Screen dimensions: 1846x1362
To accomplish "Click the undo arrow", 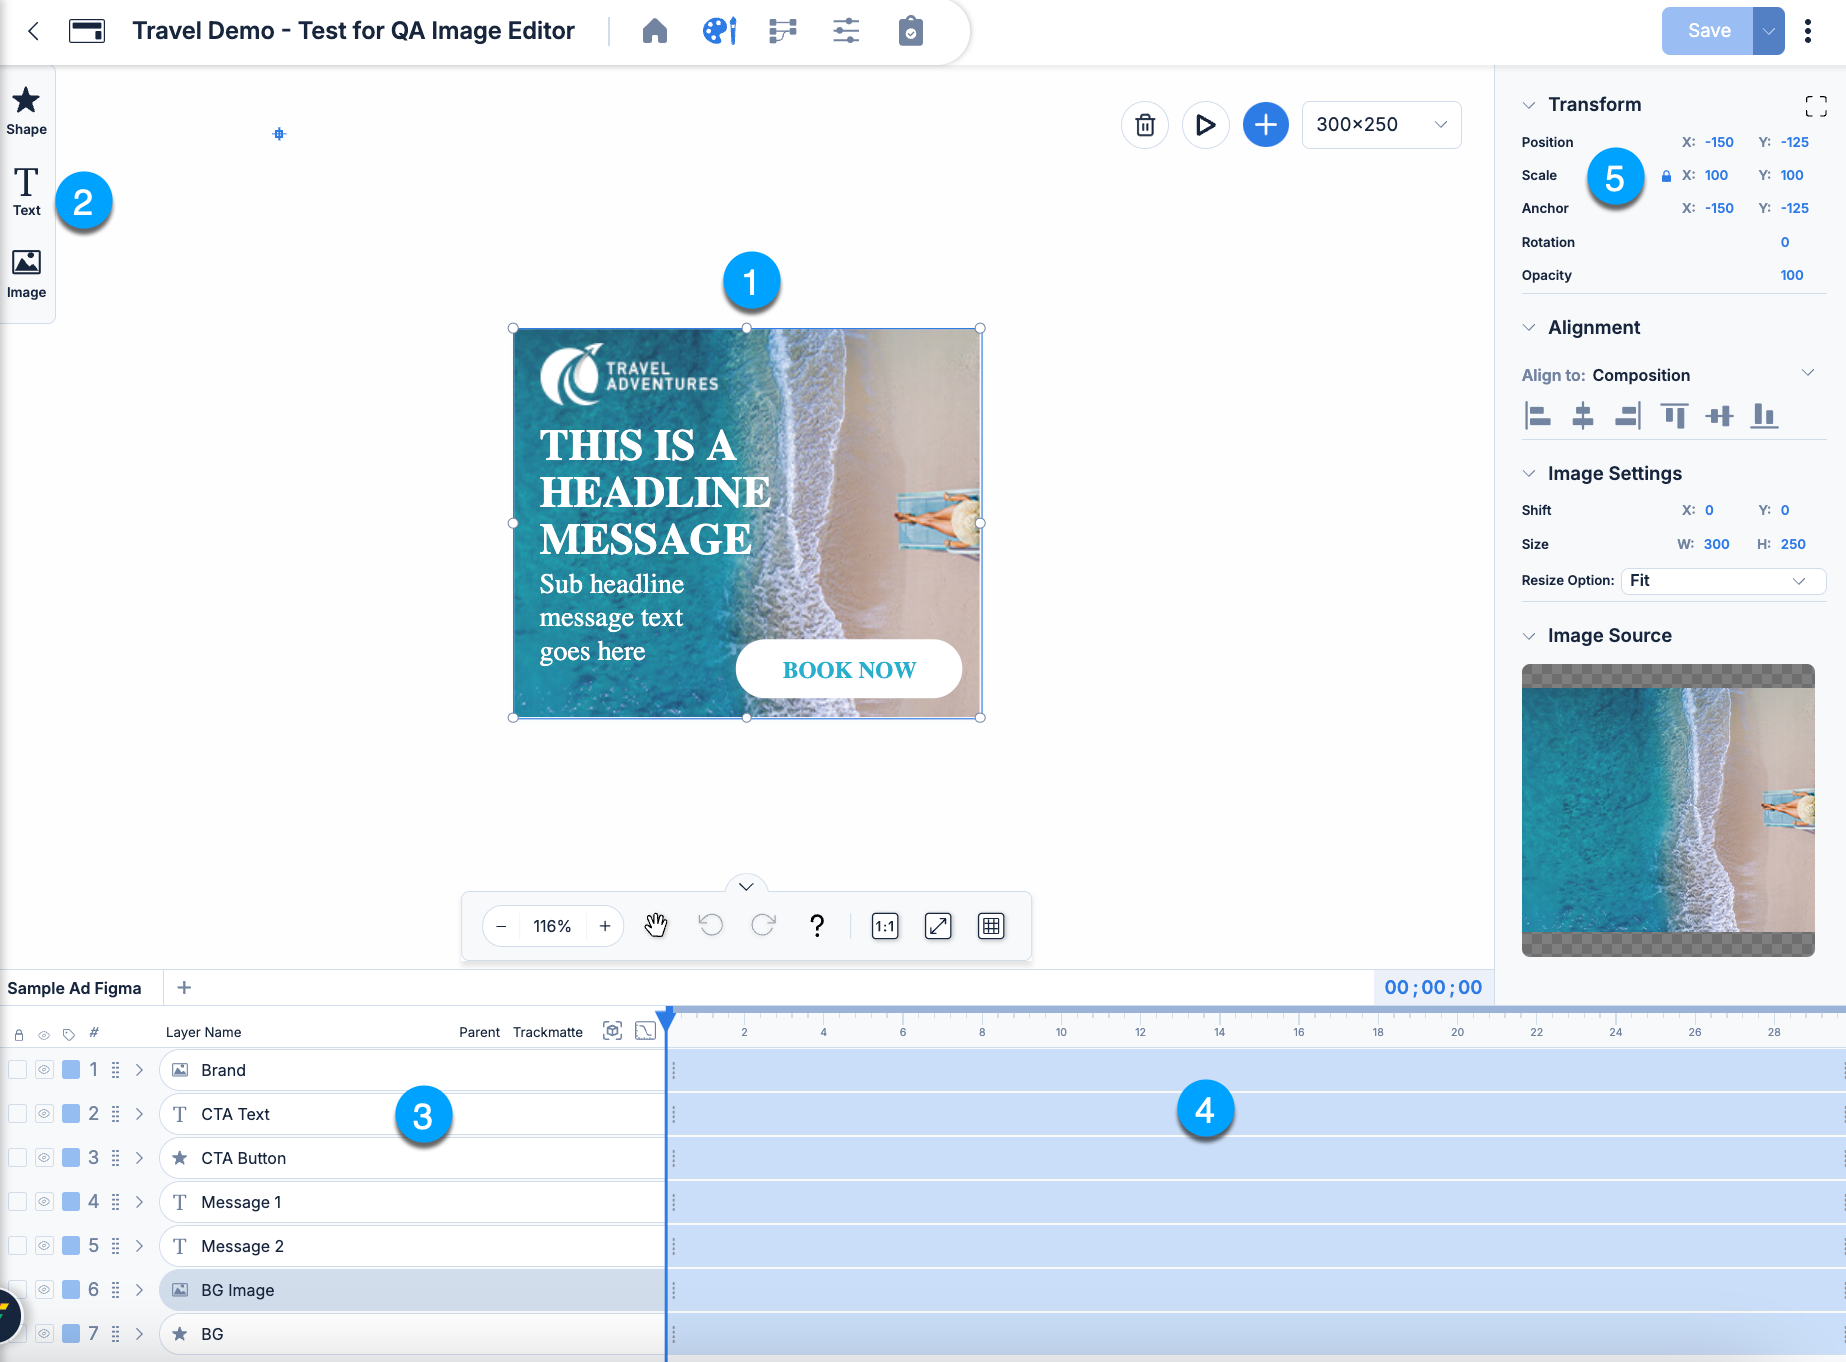I will point(711,926).
